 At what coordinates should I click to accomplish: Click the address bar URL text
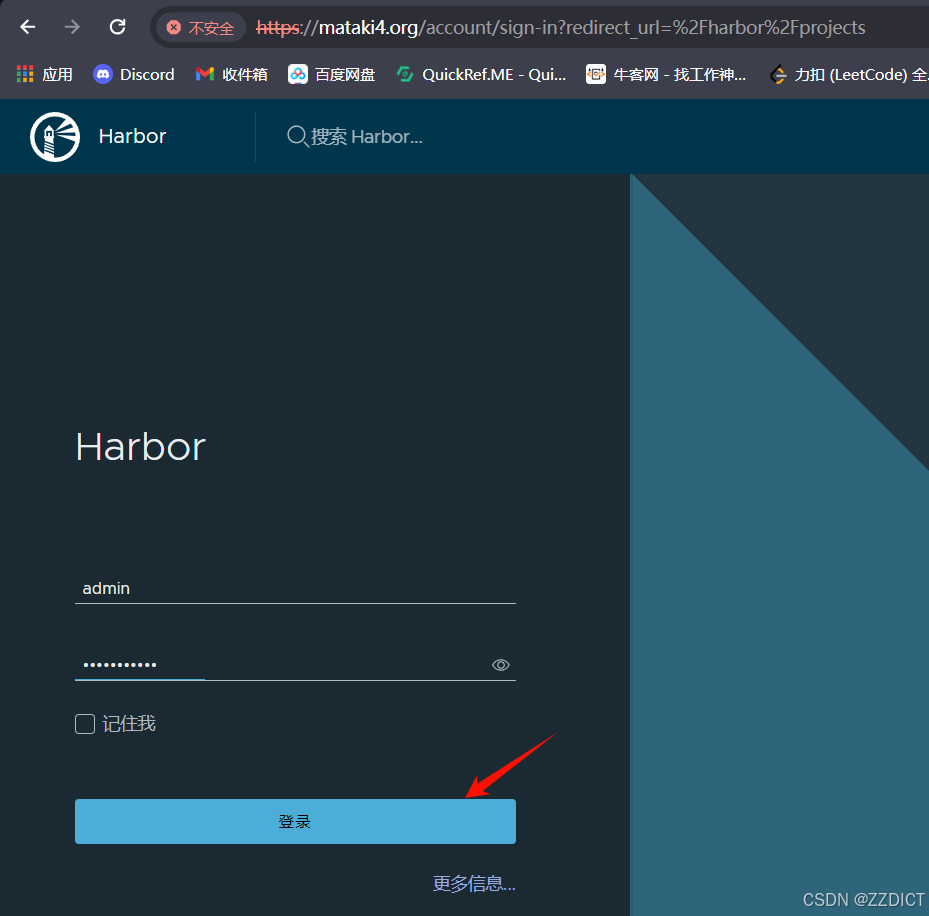(x=560, y=27)
